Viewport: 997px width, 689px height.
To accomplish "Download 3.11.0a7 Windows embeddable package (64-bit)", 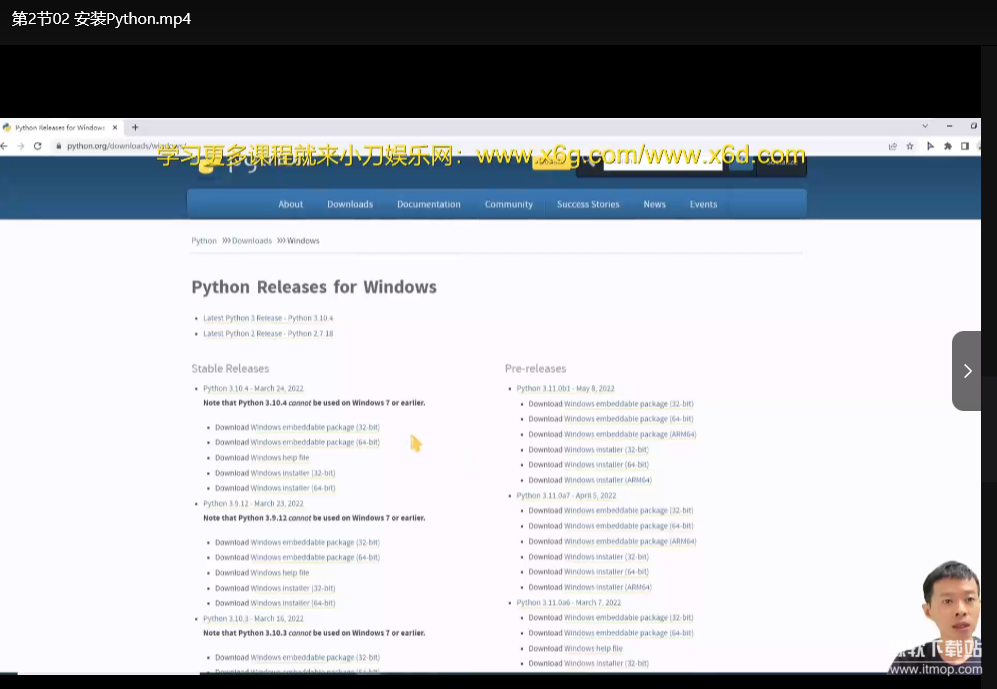I will 628,526.
